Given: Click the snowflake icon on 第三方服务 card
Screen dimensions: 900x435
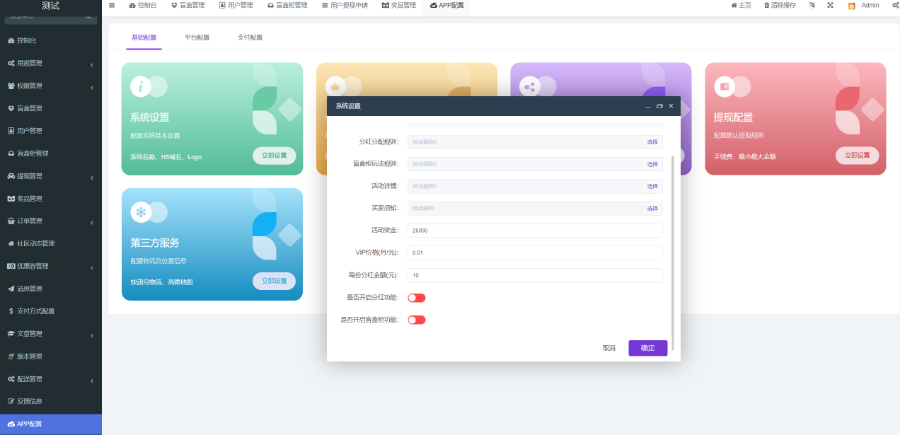Looking at the screenshot, I should pos(141,212).
